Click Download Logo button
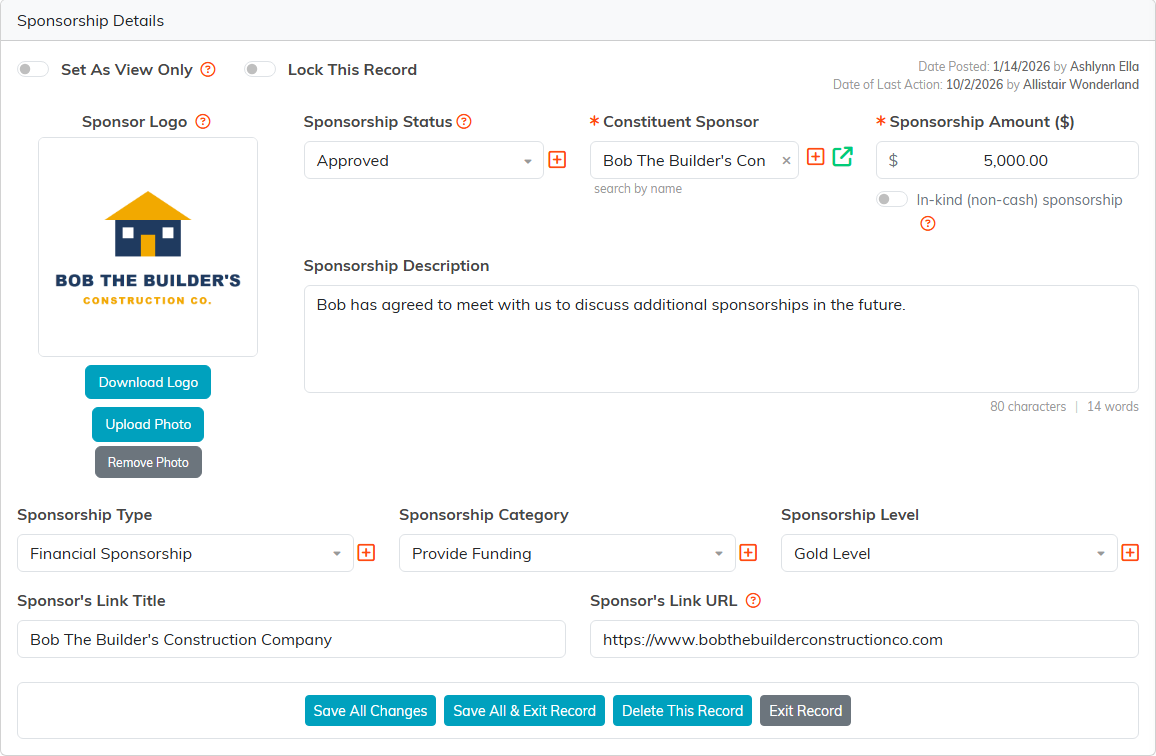1156x756 pixels. 148,382
